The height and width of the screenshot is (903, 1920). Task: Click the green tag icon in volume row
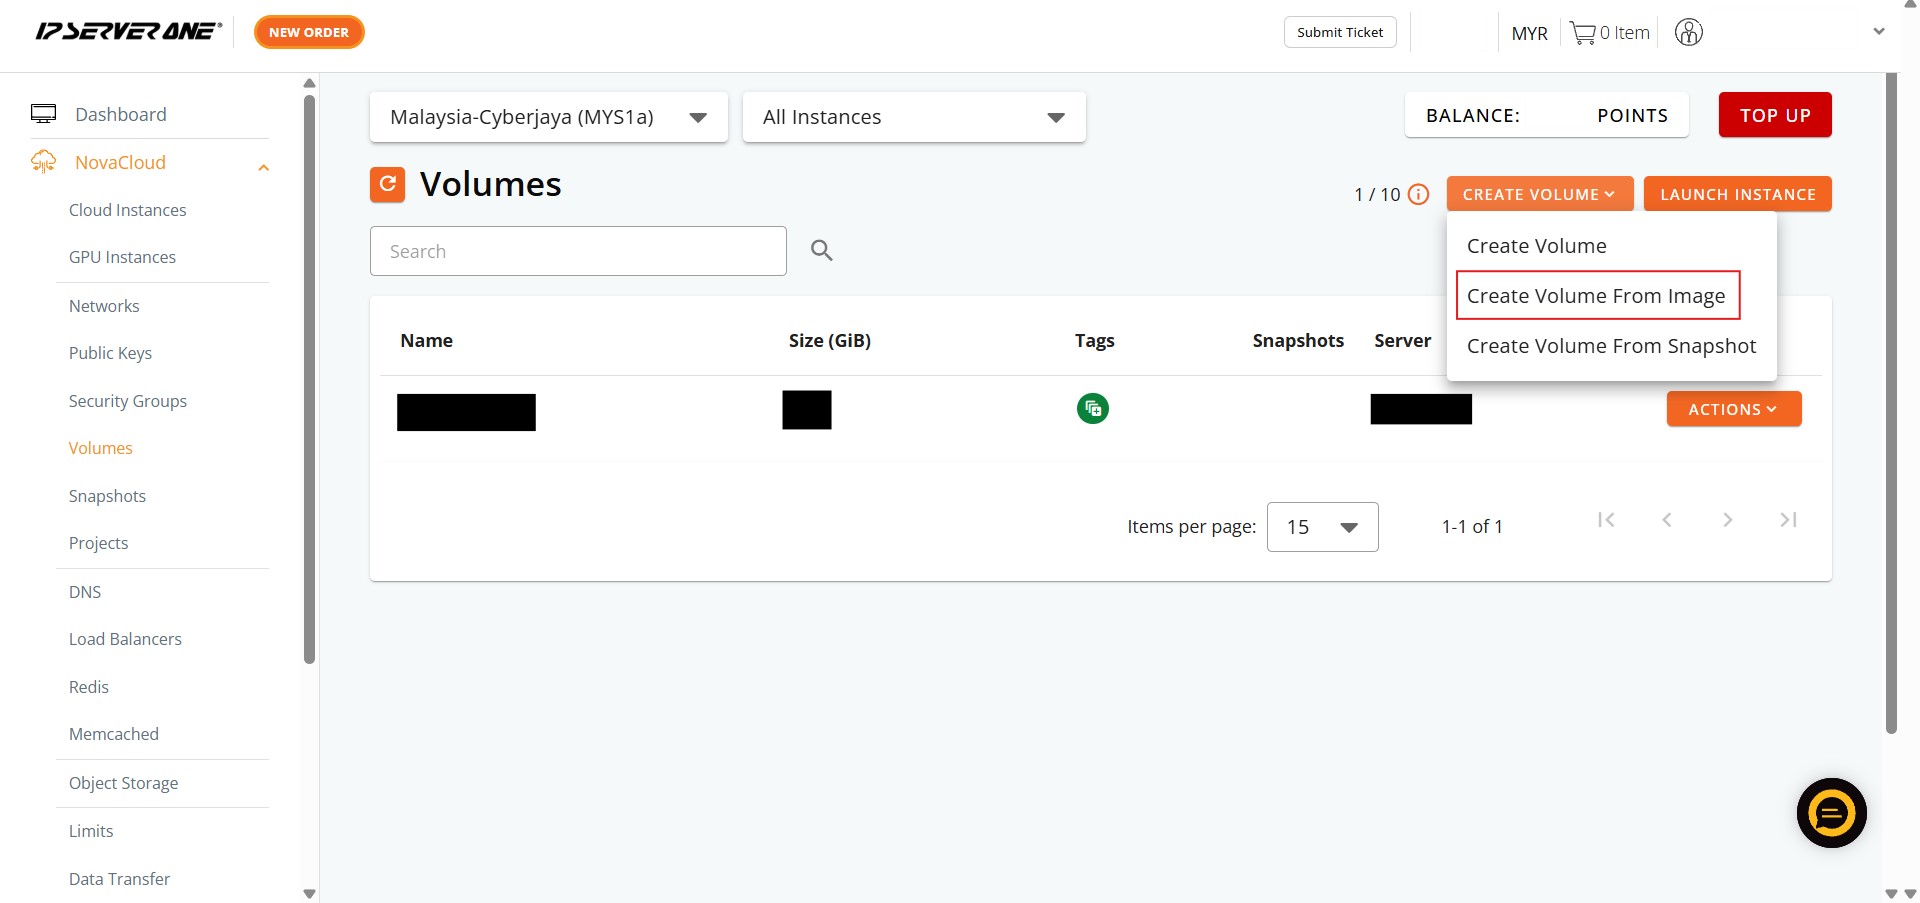(x=1092, y=409)
